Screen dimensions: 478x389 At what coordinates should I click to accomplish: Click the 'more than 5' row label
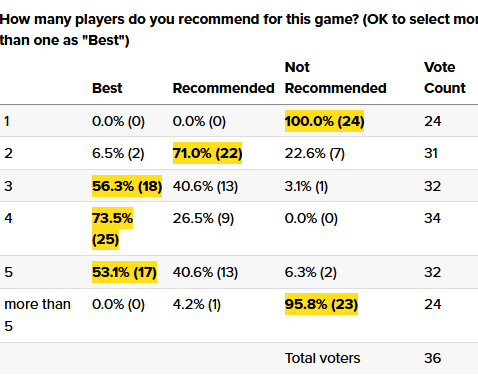coord(37,315)
